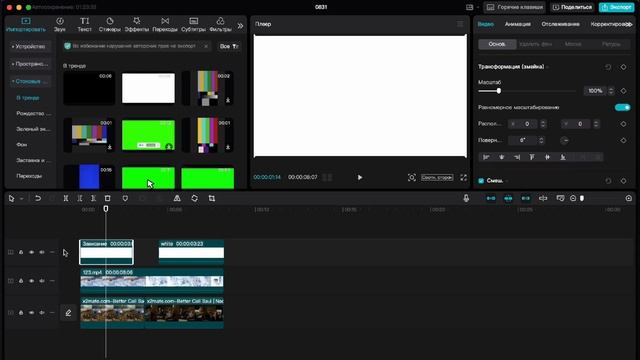
Task: Open the Субтитры captions tab
Action: click(193, 24)
